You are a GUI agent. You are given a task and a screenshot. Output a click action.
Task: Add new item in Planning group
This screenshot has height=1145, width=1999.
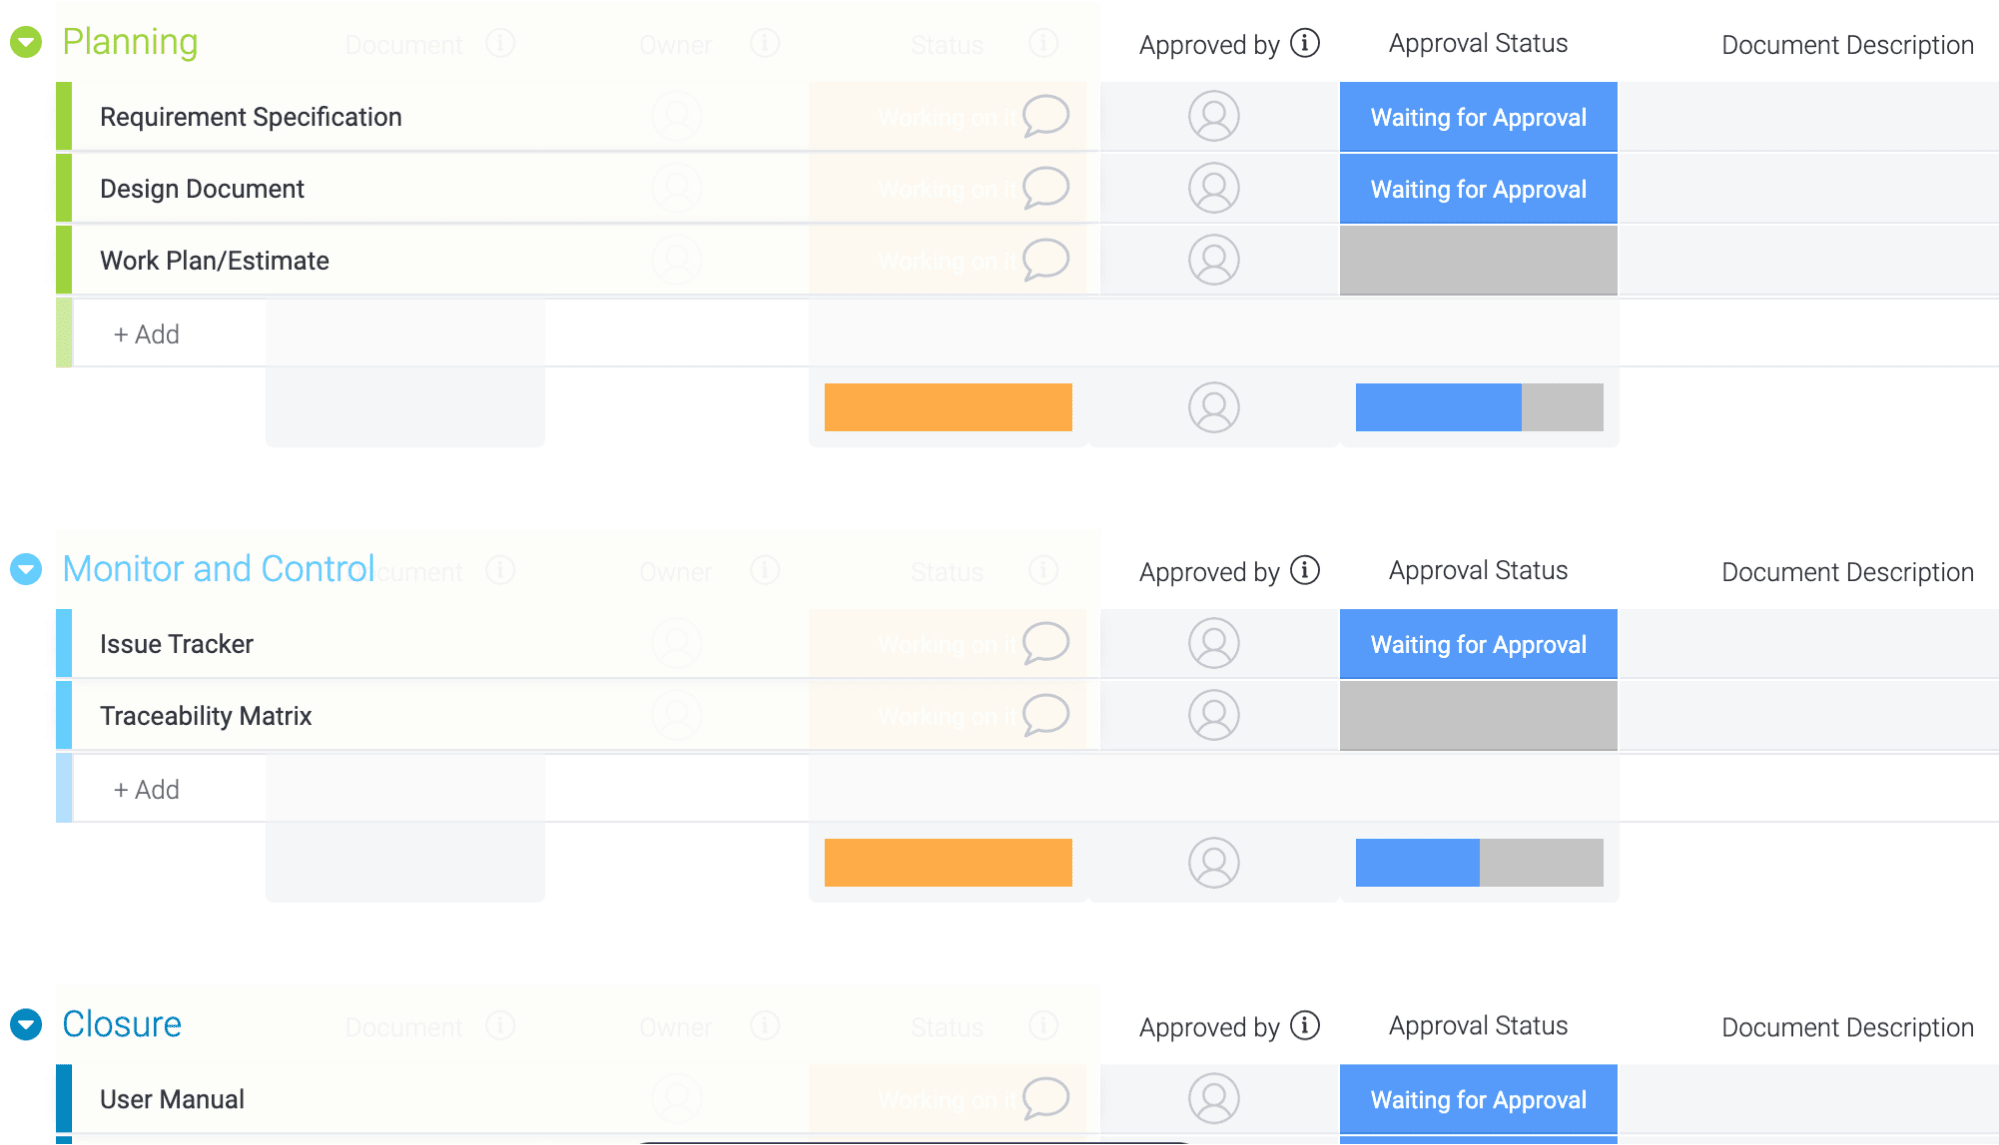(146, 334)
